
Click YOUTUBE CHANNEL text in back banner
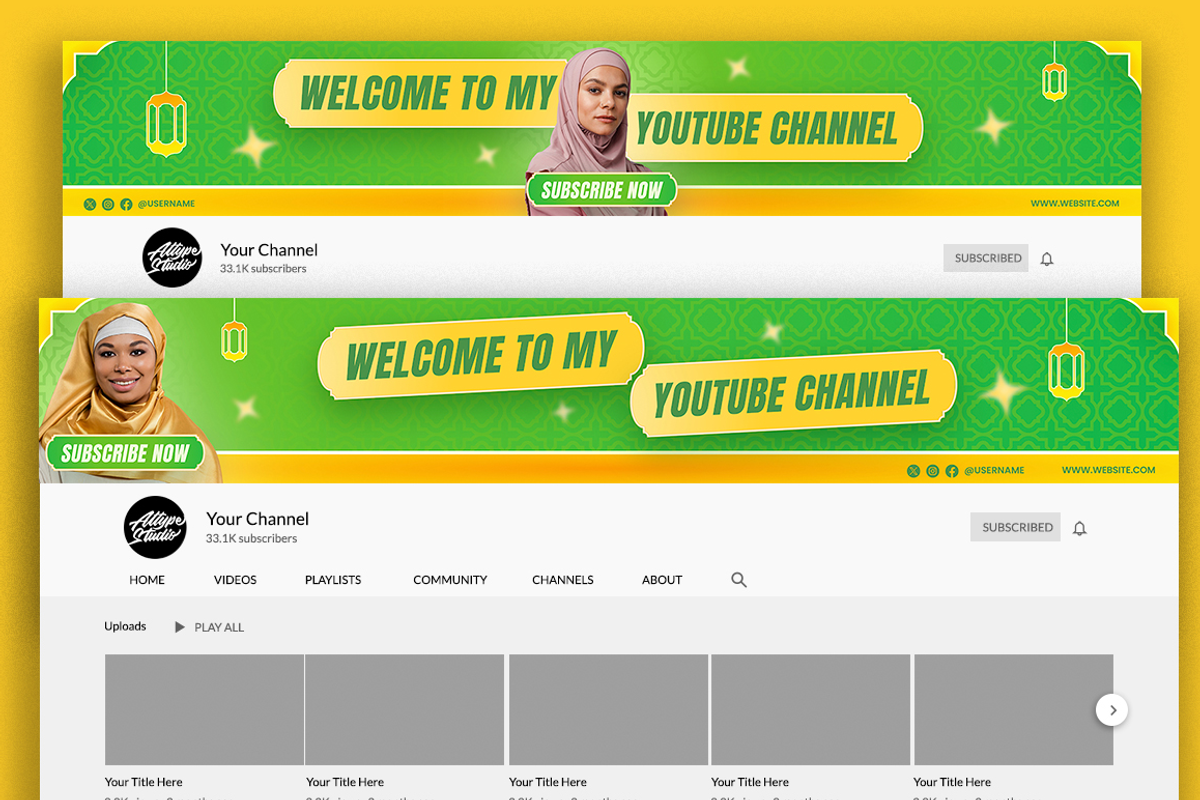coord(768,130)
